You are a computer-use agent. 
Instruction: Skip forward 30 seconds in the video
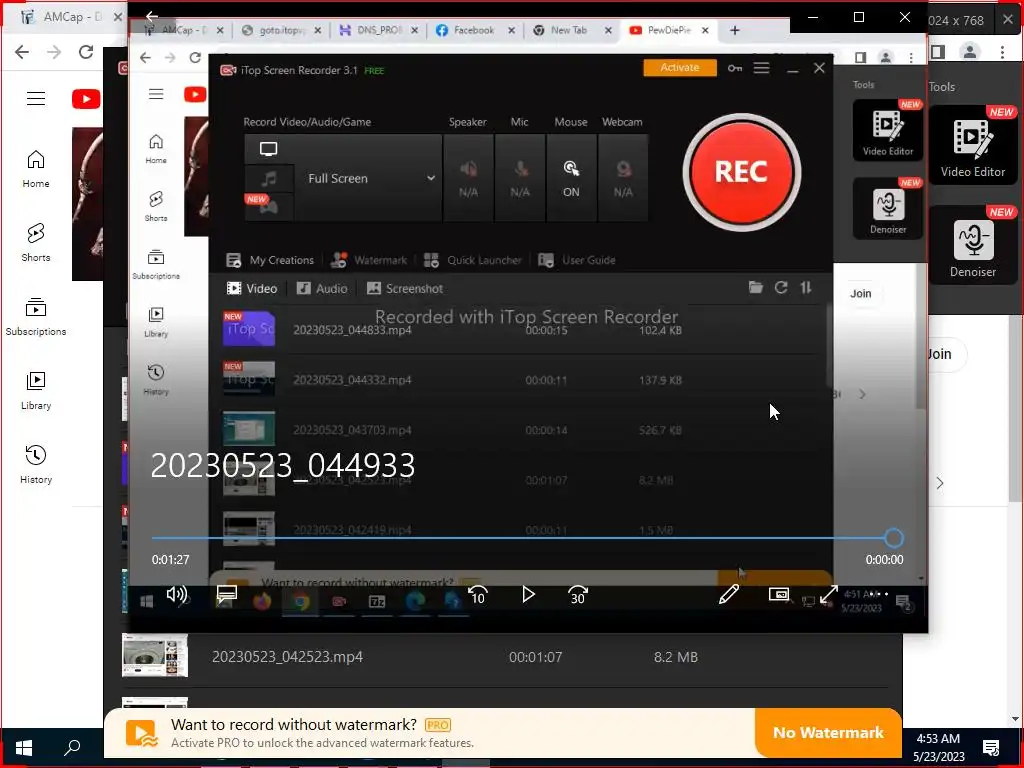point(578,594)
